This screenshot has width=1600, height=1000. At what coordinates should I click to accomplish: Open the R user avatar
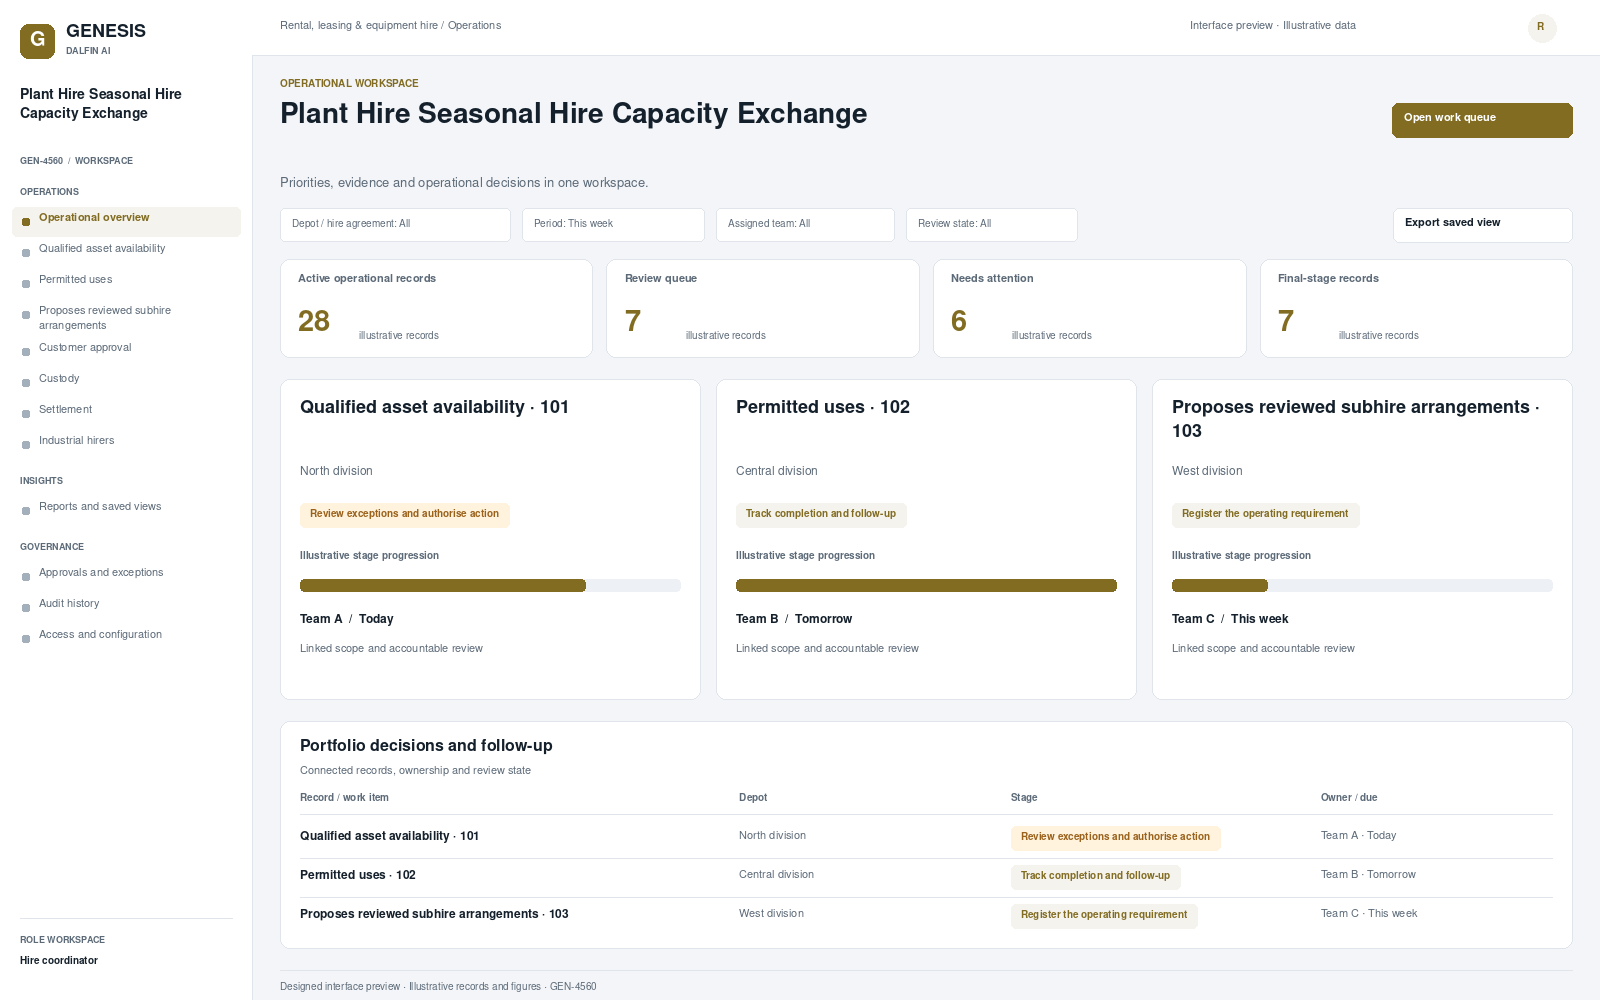click(1542, 28)
